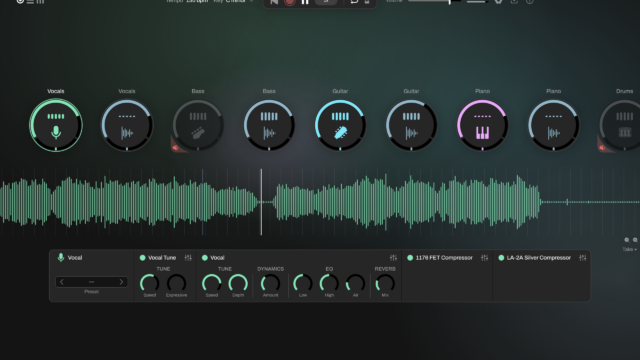Open Vocal Tune settings sliders icon
The width and height of the screenshot is (640, 360).
point(188,258)
